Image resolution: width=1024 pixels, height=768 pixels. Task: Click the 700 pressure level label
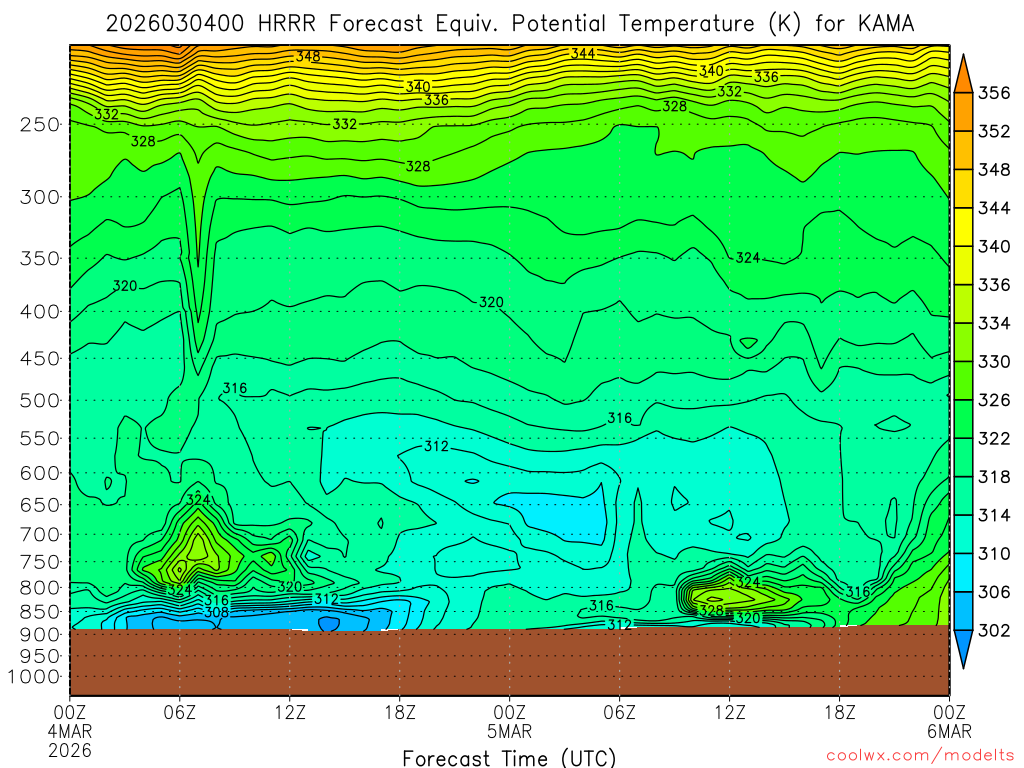(40, 534)
